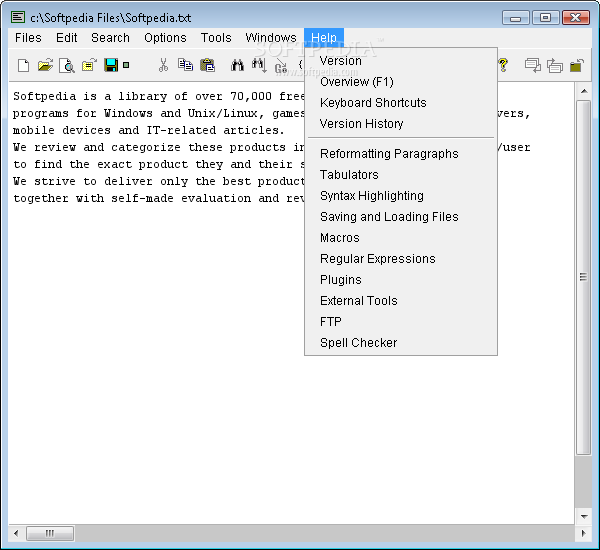Click the yellow folder with lines reopen icon
Viewport: 600px width, 550px height.
(89, 65)
